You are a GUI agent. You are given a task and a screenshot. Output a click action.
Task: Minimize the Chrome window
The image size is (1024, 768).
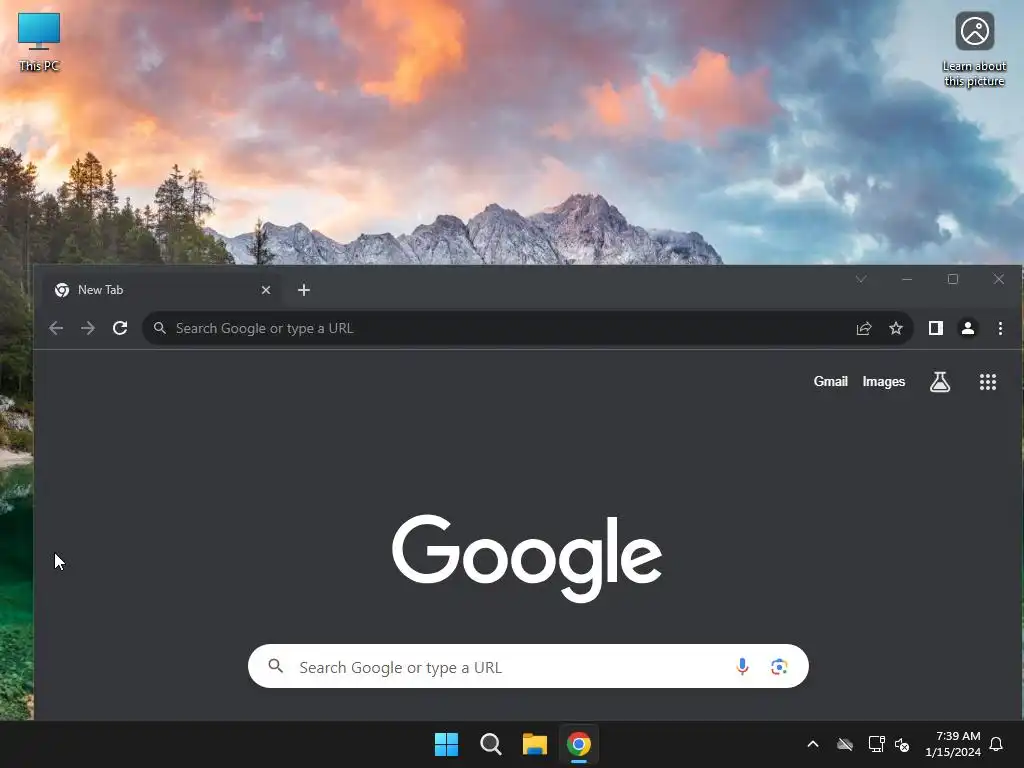click(907, 280)
